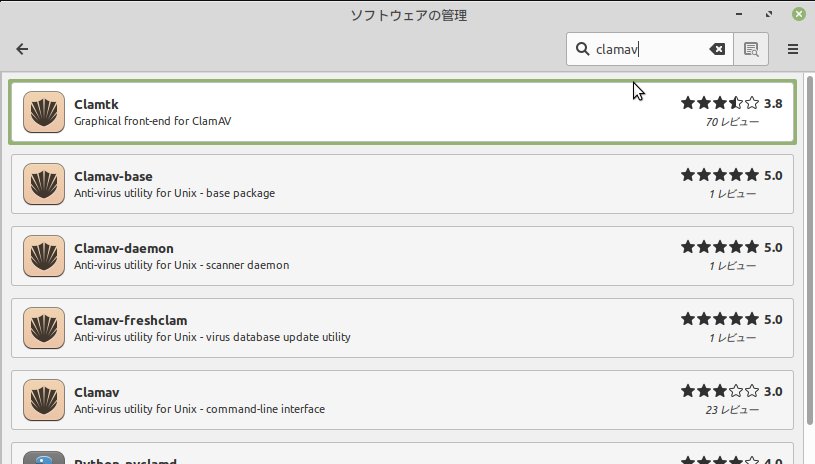Viewport: 815px width, 464px height.
Task: Click the Clamav-daemon package icon
Action: pos(43,256)
